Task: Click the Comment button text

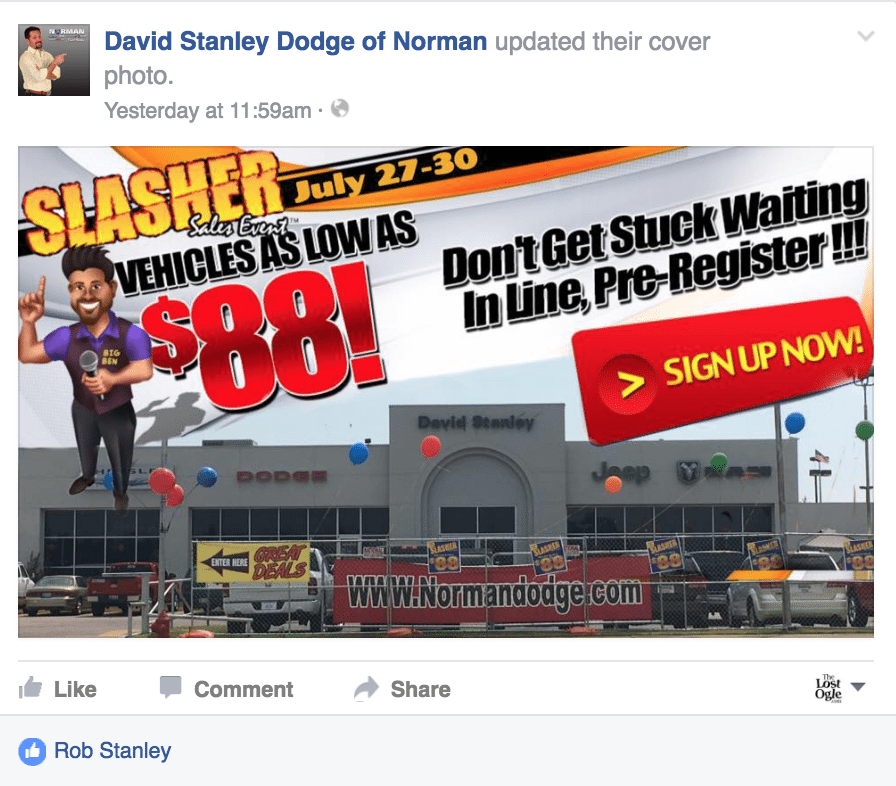Action: point(244,689)
